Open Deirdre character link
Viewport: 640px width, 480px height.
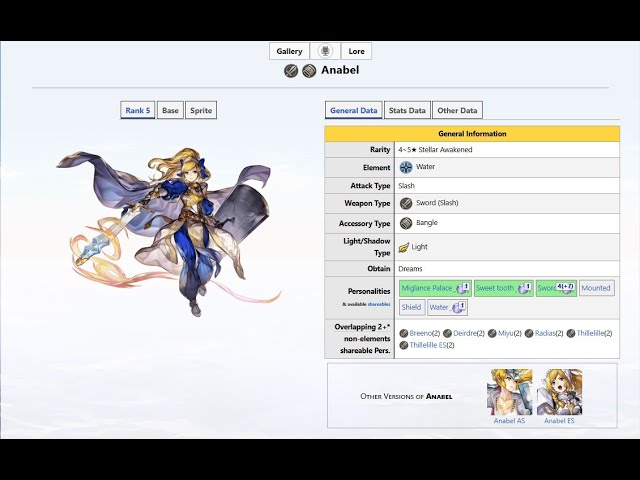coord(465,333)
